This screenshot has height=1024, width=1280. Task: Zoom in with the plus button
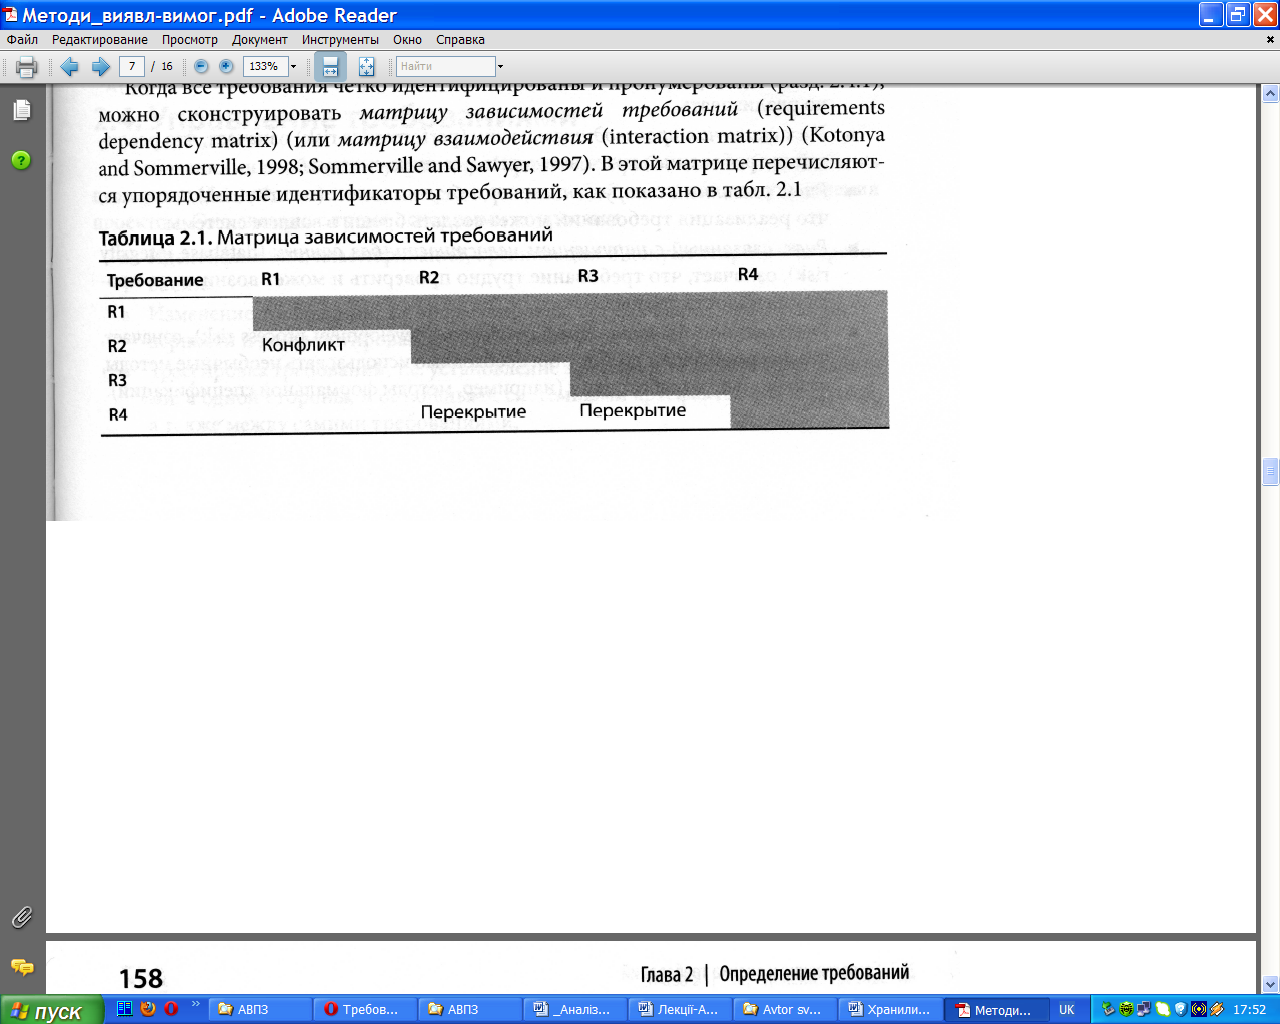[x=226, y=66]
